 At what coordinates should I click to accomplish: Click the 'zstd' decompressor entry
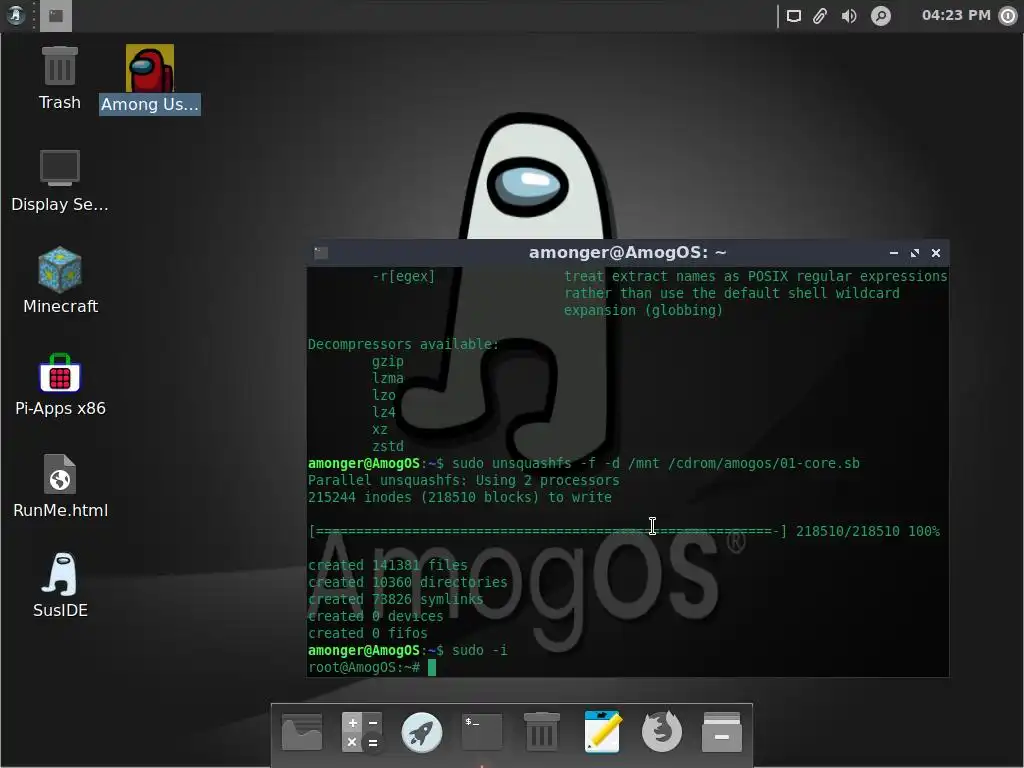coord(387,447)
